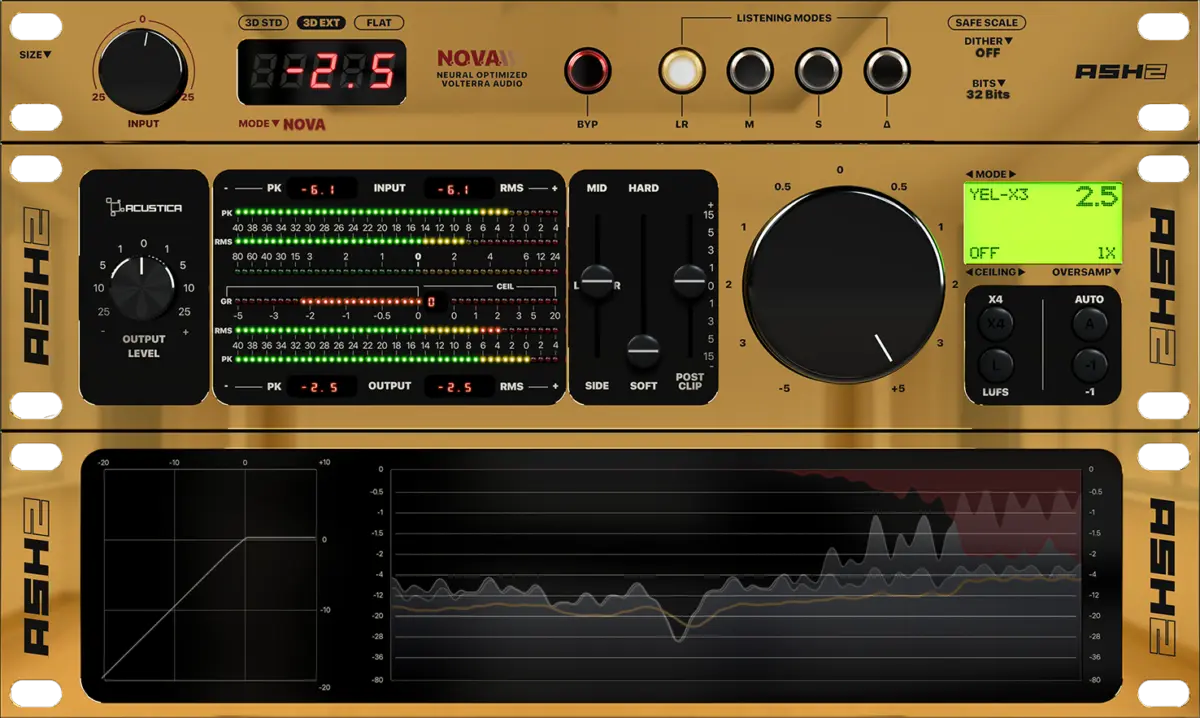Image resolution: width=1200 pixels, height=718 pixels.
Task: Click the HARD/SOFT fader handle
Action: tap(644, 351)
